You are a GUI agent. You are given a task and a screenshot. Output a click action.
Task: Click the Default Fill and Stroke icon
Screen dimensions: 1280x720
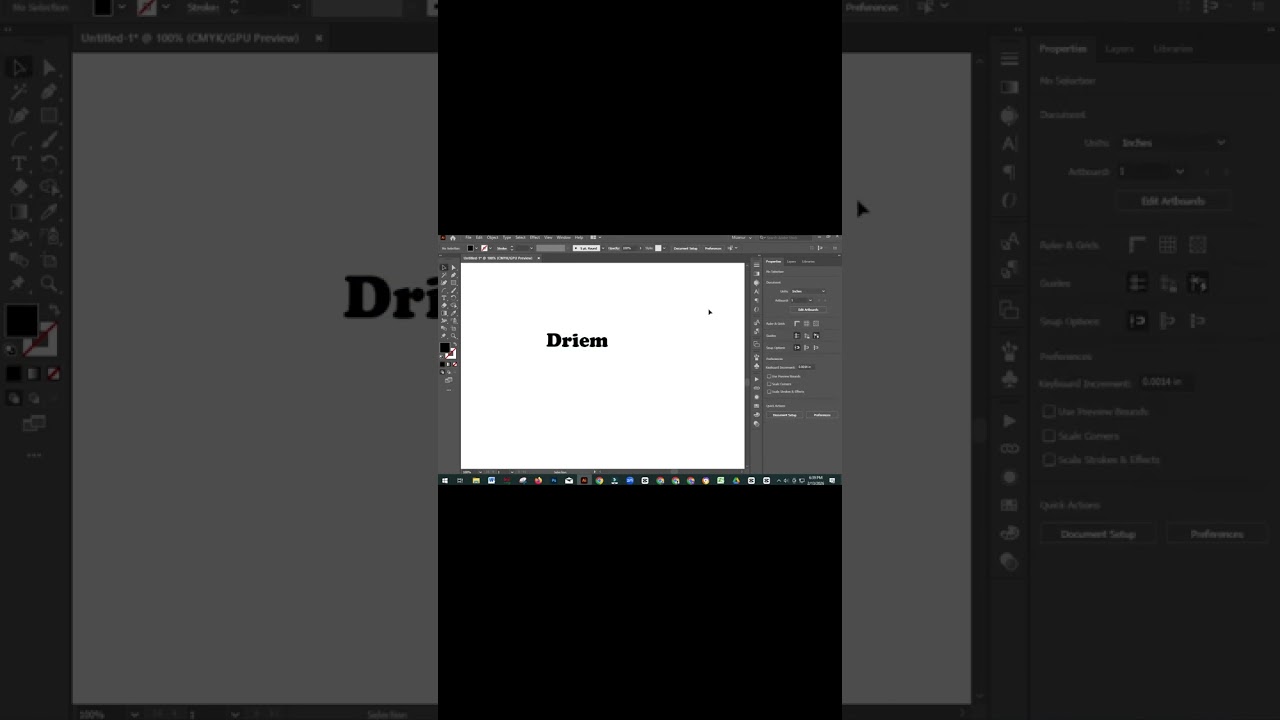tap(441, 356)
